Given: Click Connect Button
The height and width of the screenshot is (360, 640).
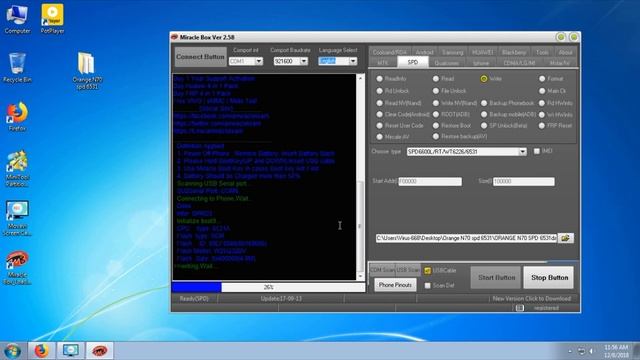Looking at the screenshot, I should 200,57.
